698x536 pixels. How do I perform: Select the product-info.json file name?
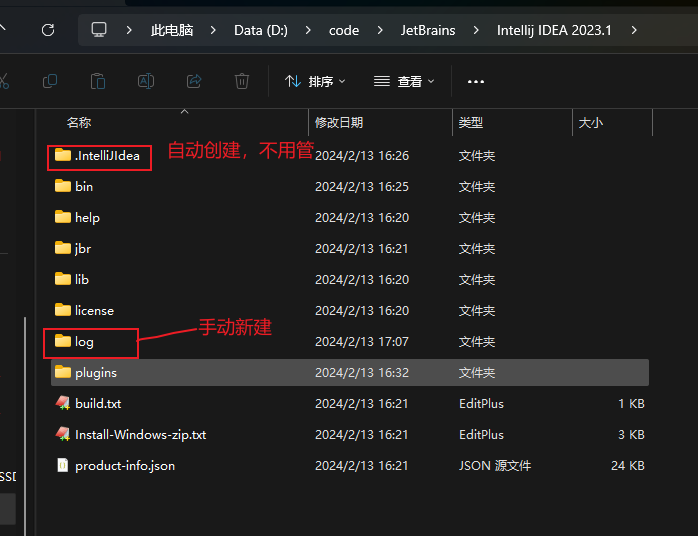(x=125, y=466)
